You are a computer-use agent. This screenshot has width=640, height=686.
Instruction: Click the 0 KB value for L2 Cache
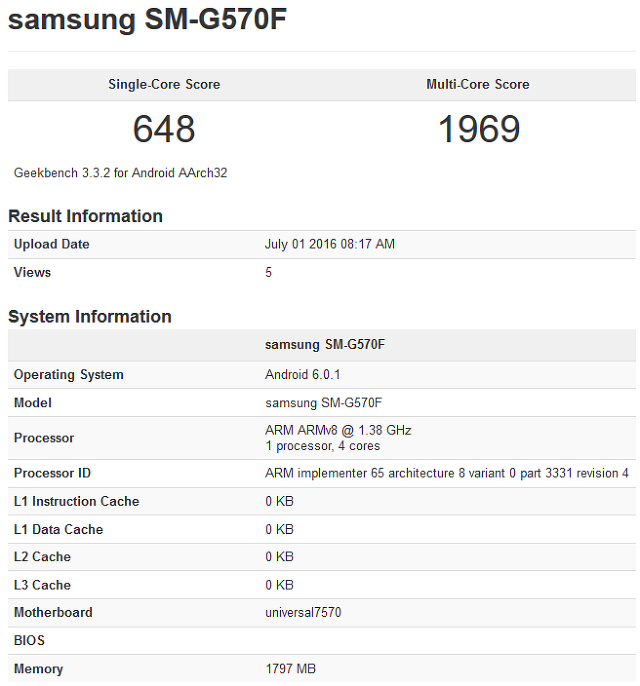click(279, 556)
